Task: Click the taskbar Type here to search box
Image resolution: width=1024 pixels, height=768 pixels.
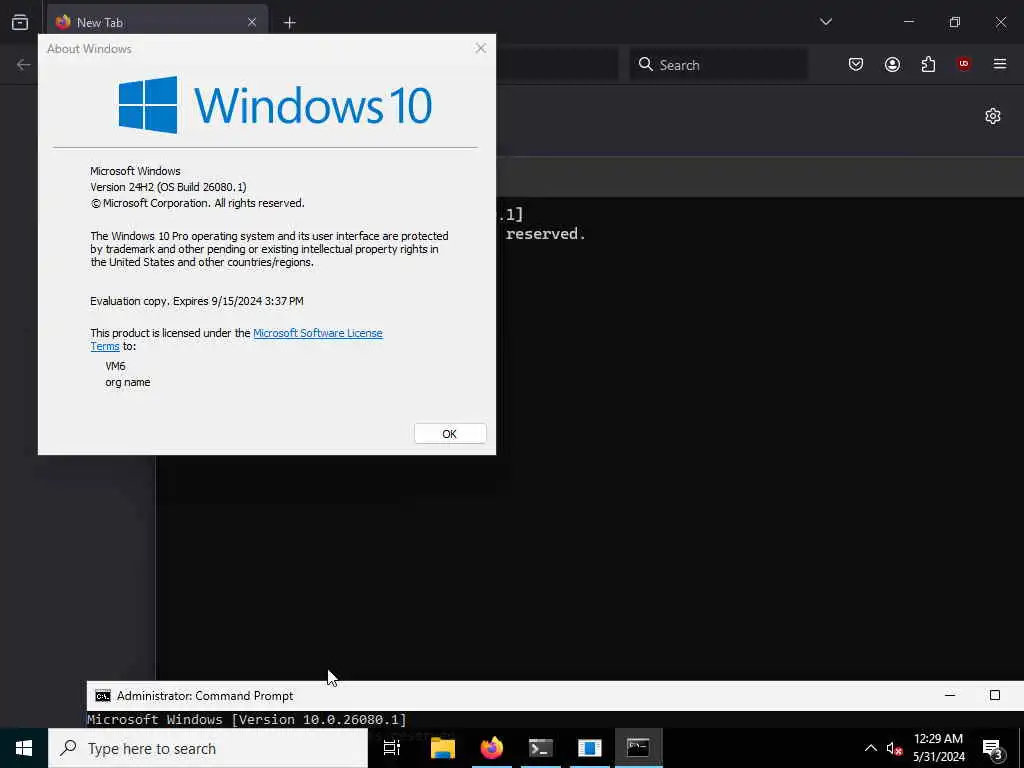Action: [208, 748]
